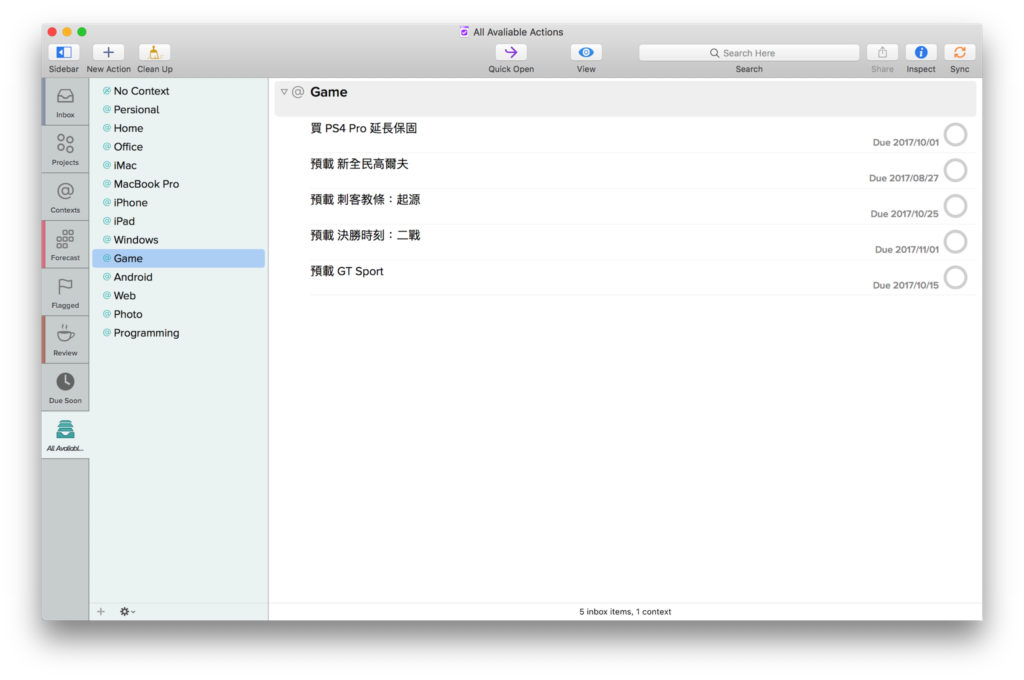Open the gear action menu below sidebar
The width and height of the screenshot is (1024, 680).
127,611
